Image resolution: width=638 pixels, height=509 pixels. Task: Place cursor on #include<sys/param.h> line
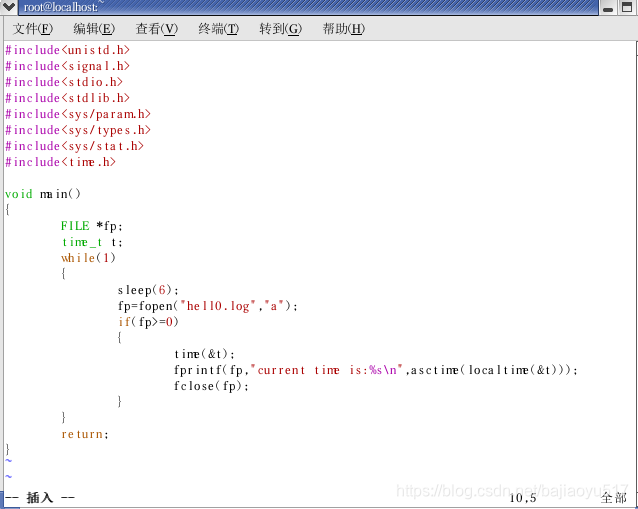pyautogui.click(x=78, y=114)
